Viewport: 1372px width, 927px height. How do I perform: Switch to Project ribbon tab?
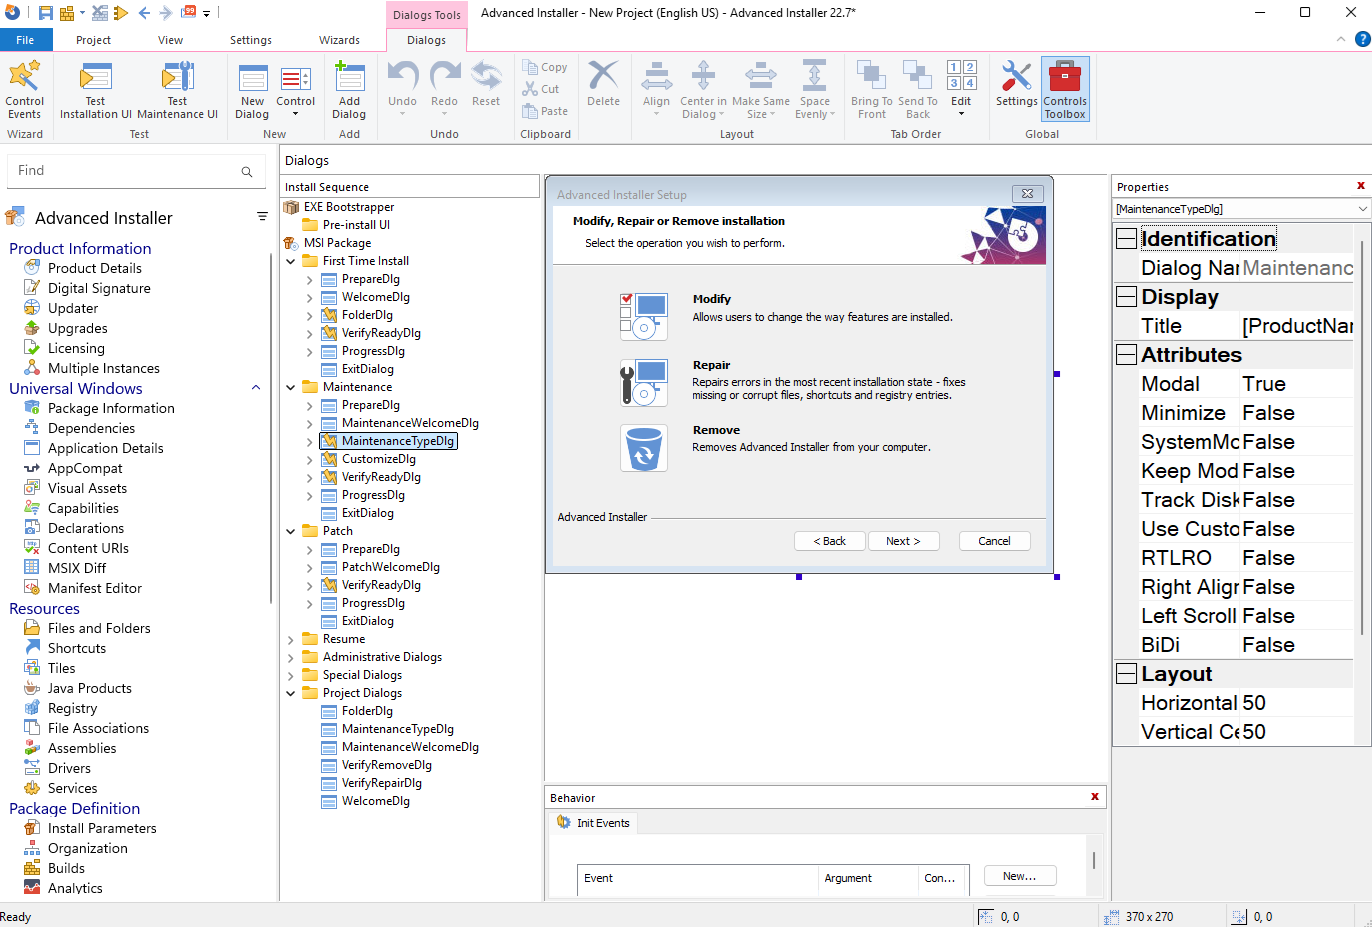[93, 40]
